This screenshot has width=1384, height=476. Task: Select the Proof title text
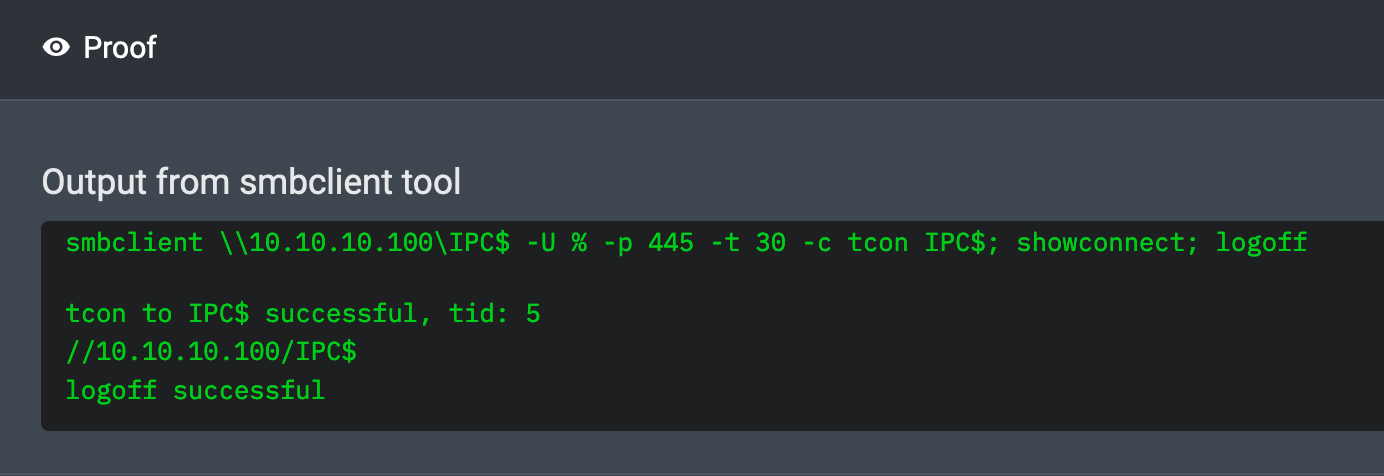tap(120, 47)
